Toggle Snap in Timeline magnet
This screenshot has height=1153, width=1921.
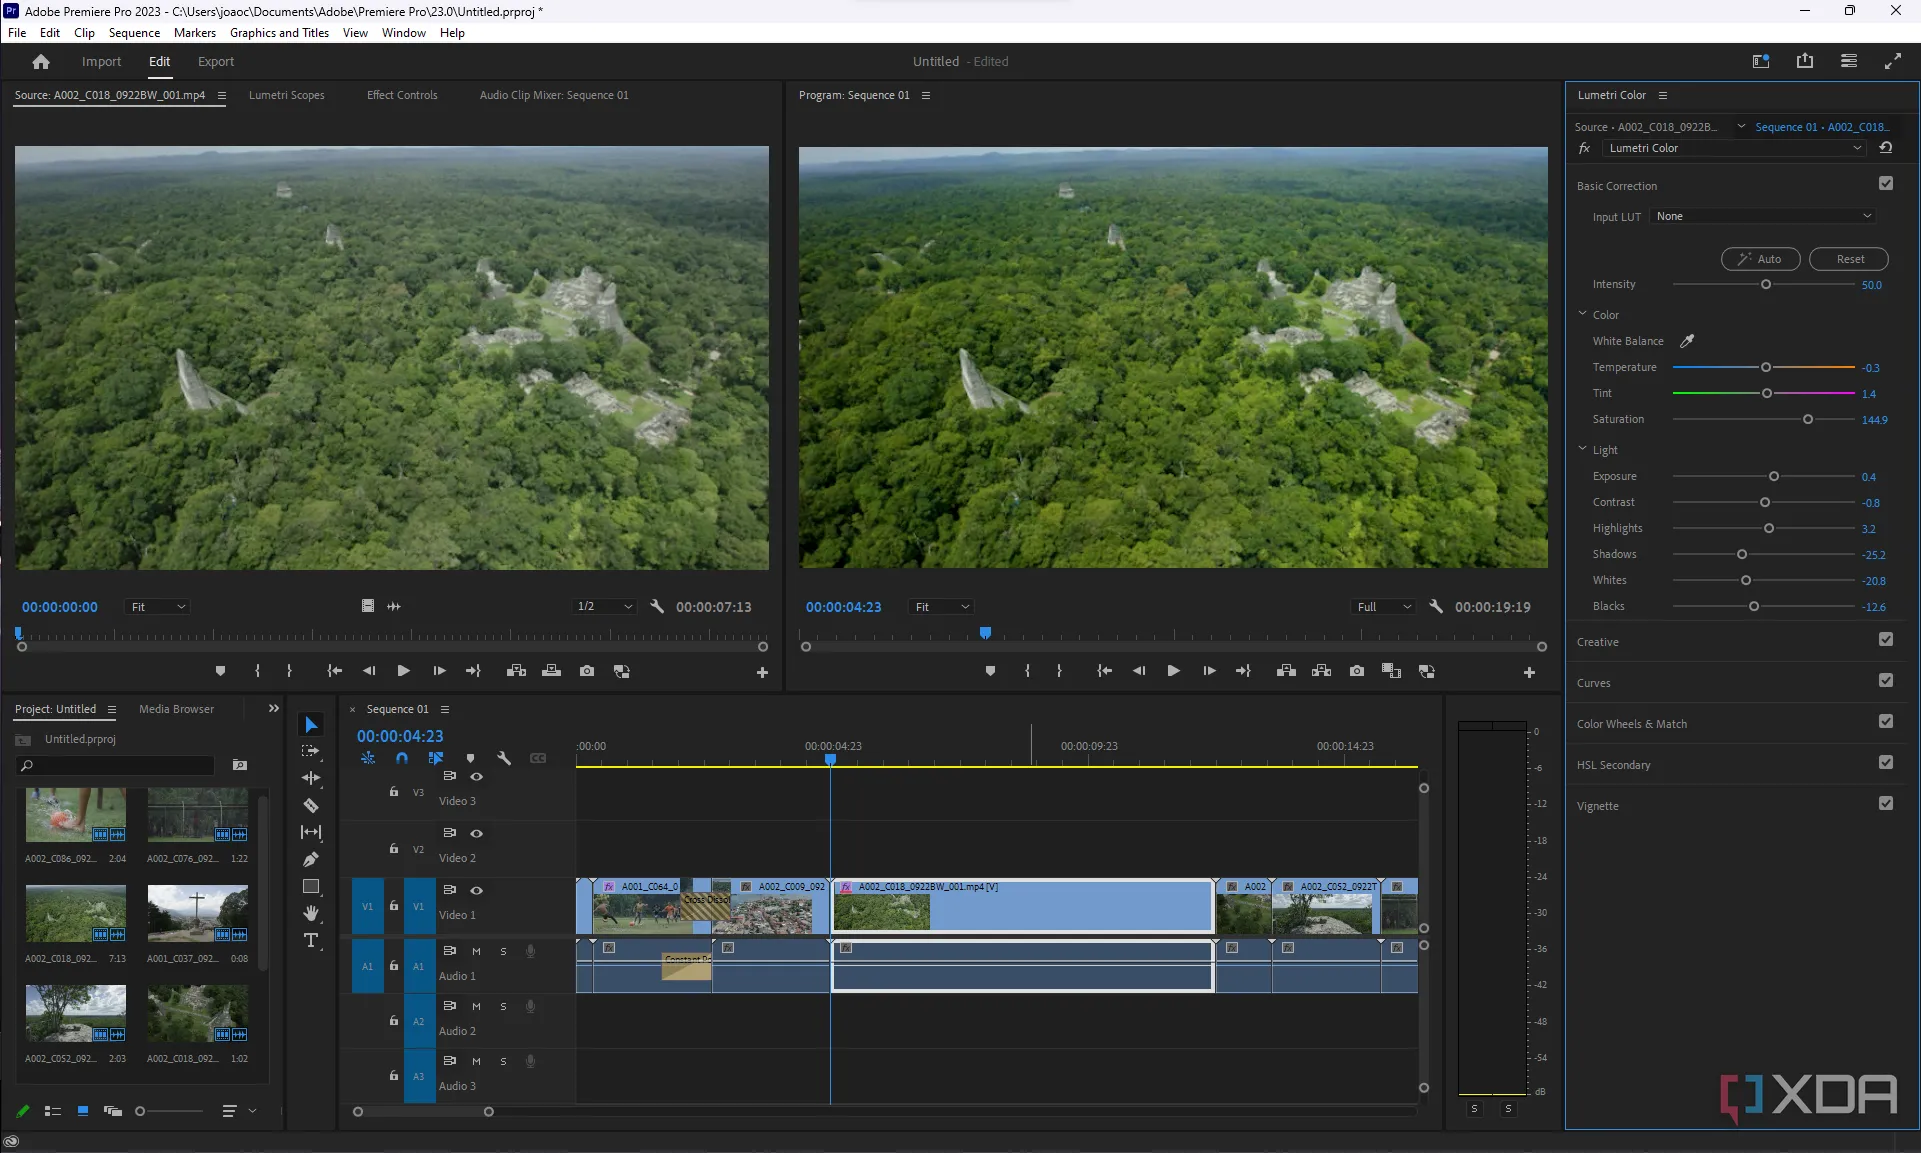tap(402, 758)
